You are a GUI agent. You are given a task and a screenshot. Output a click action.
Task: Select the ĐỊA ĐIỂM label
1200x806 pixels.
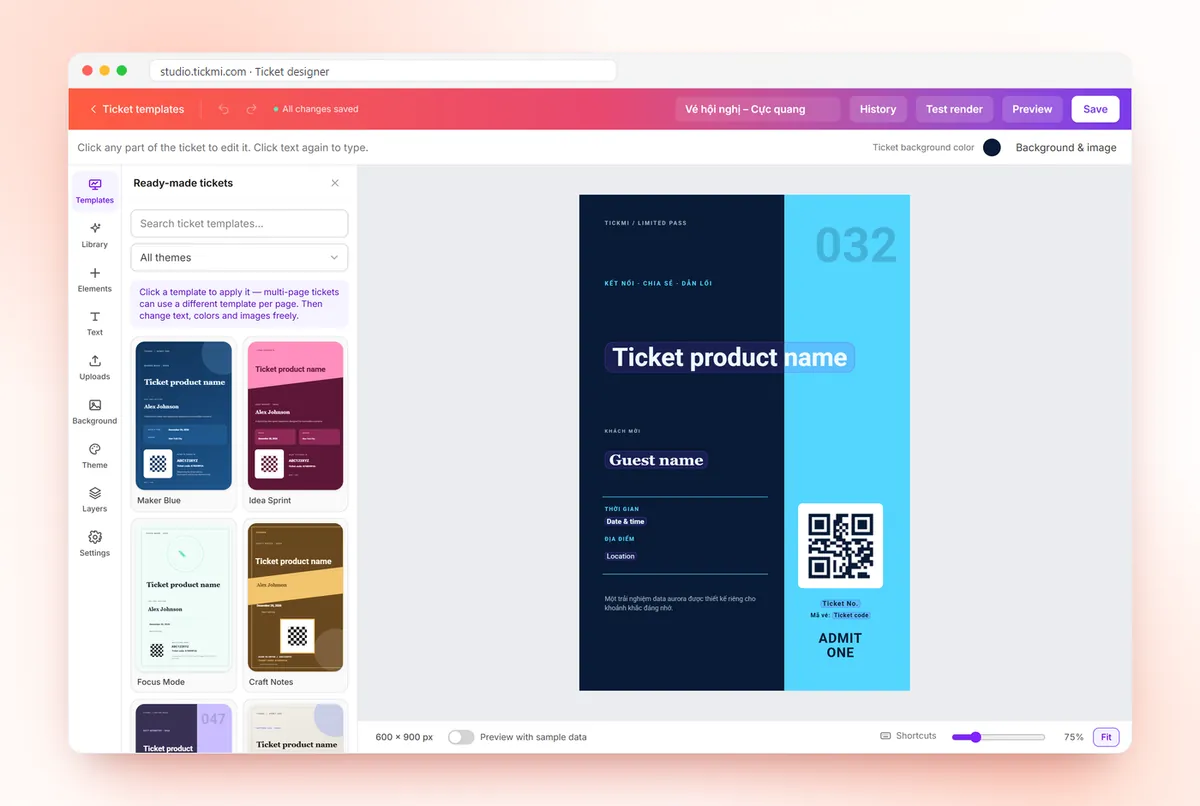pos(620,539)
